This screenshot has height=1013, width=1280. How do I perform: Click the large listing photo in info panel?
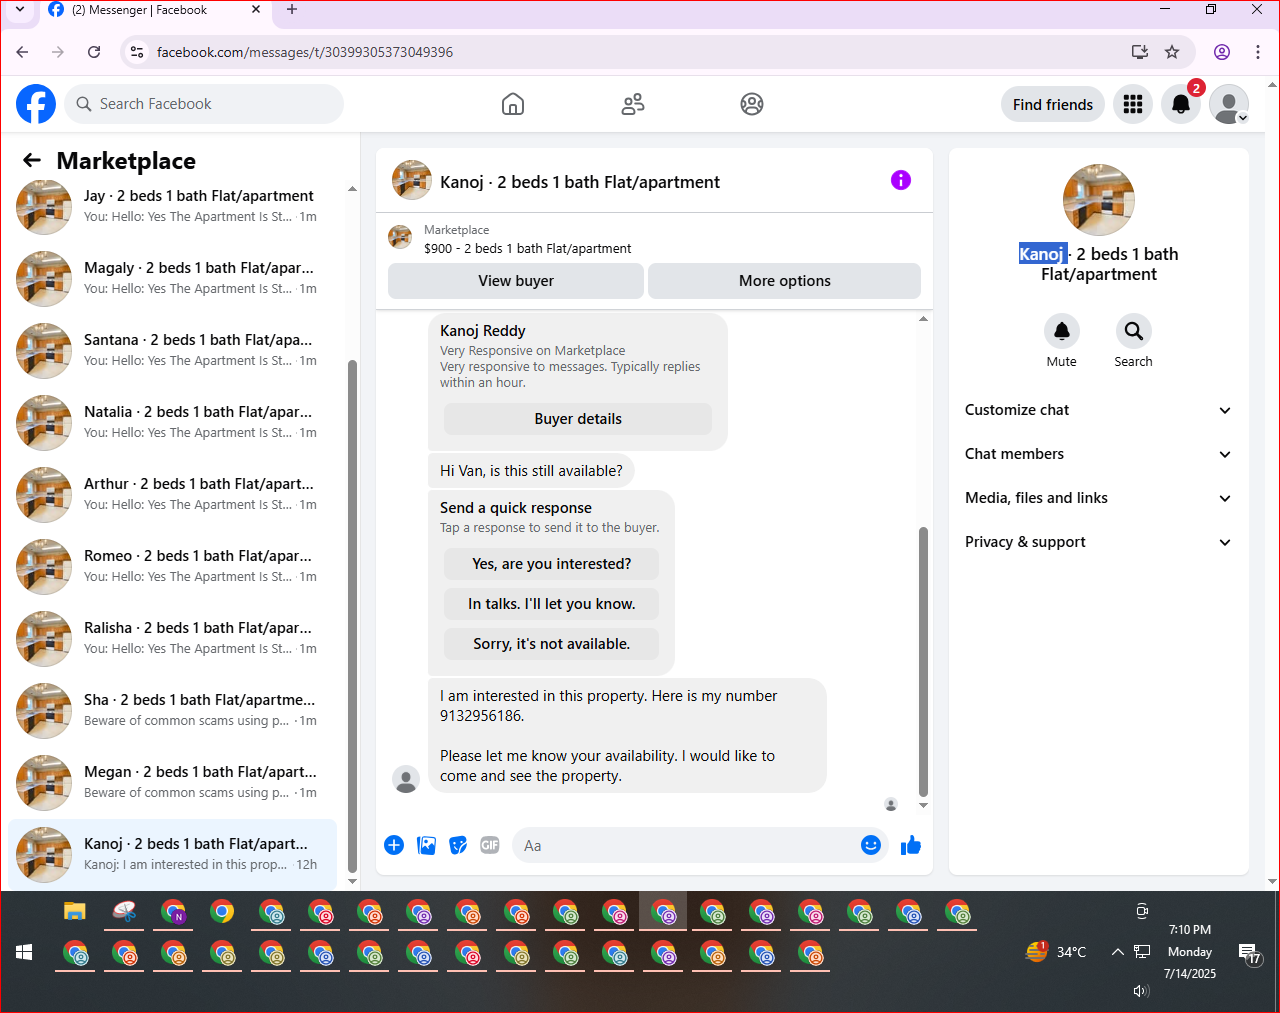click(x=1099, y=200)
